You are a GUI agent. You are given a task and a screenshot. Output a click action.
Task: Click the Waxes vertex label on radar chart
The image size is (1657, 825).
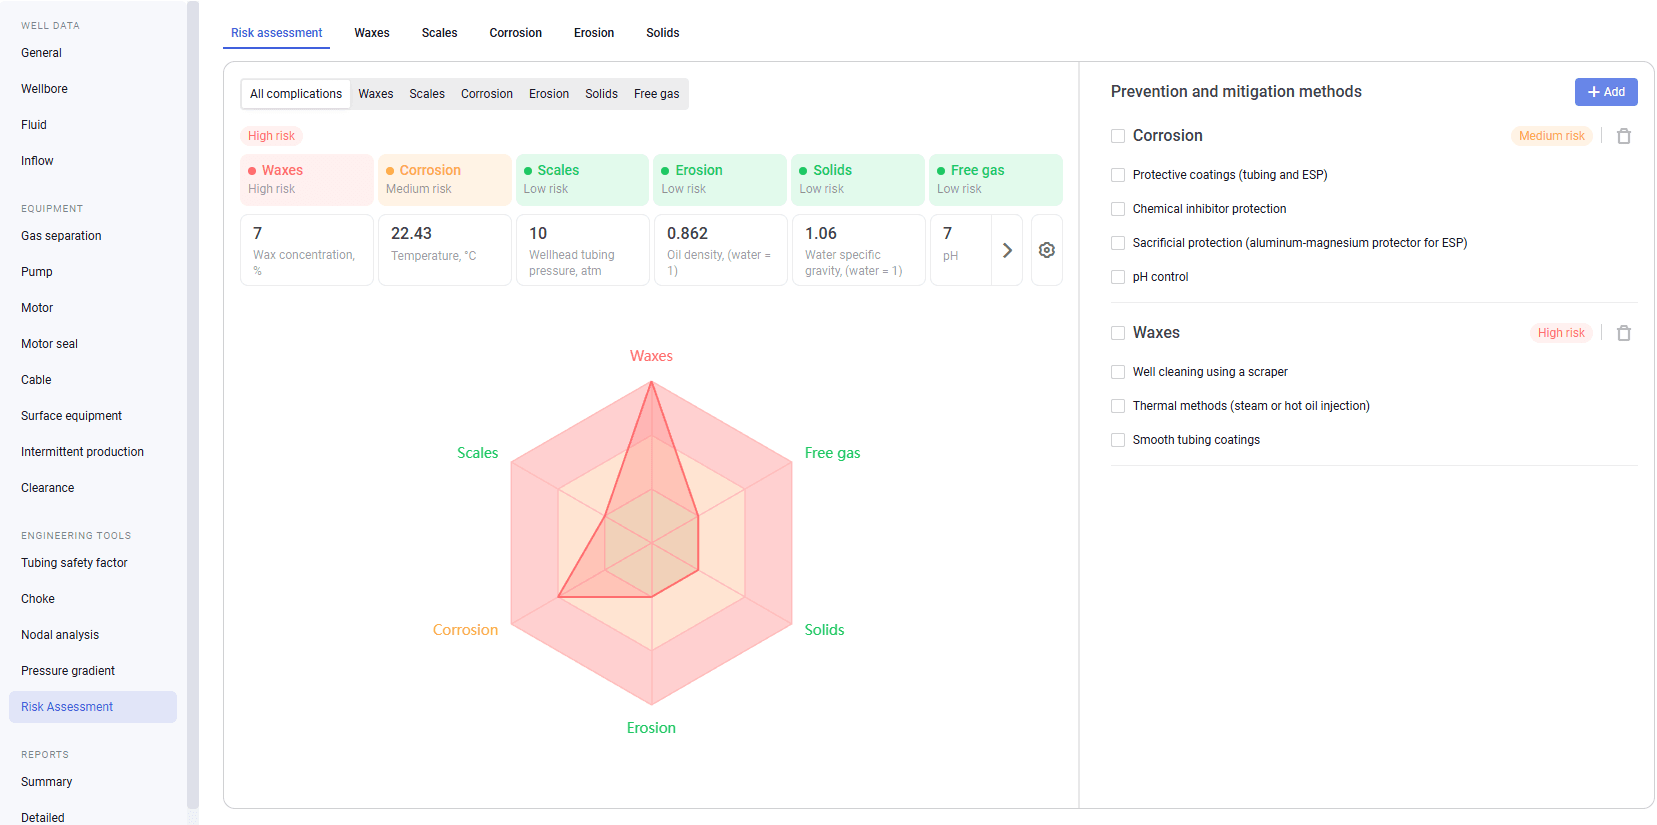pyautogui.click(x=651, y=356)
